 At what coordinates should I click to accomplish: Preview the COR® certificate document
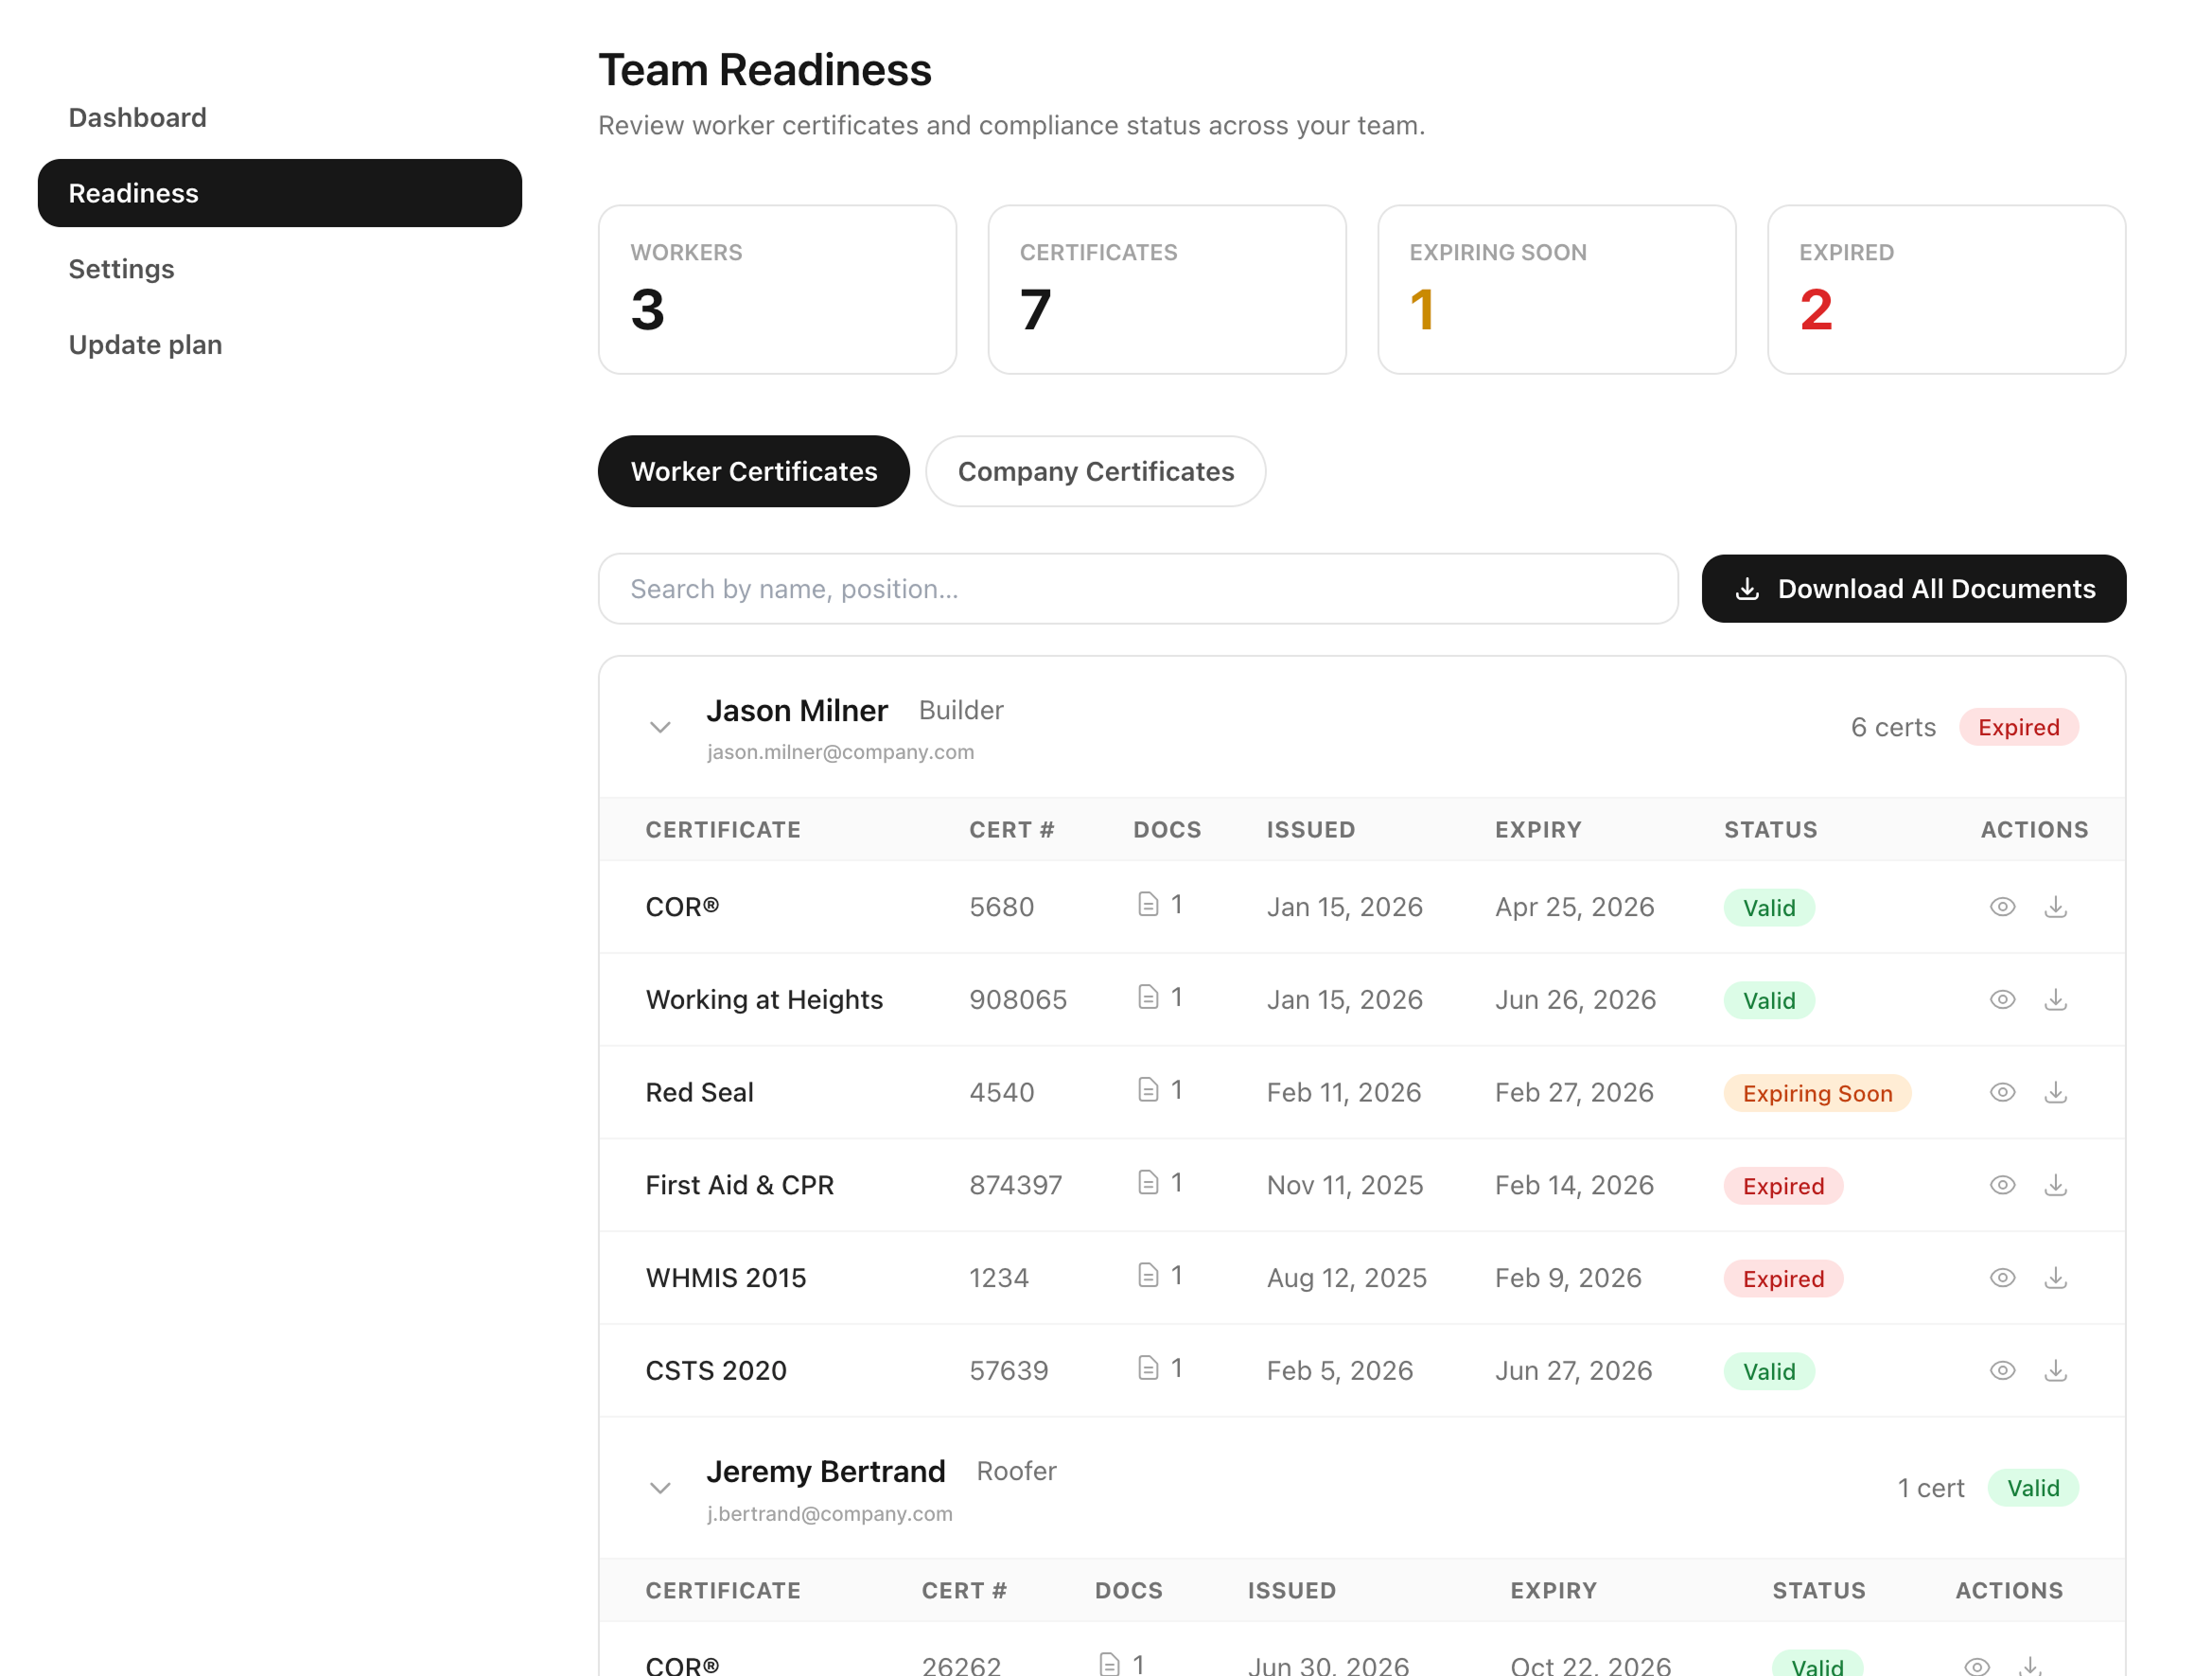click(x=2003, y=907)
